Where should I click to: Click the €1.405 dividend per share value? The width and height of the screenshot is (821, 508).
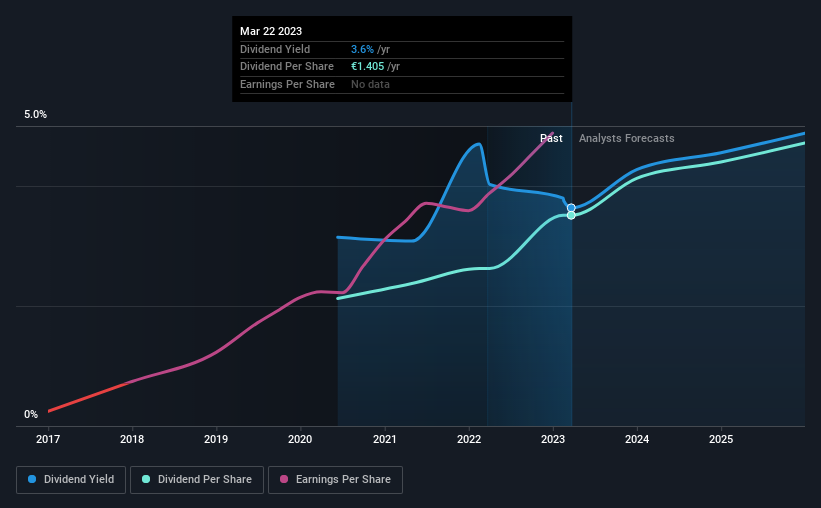[x=368, y=67]
